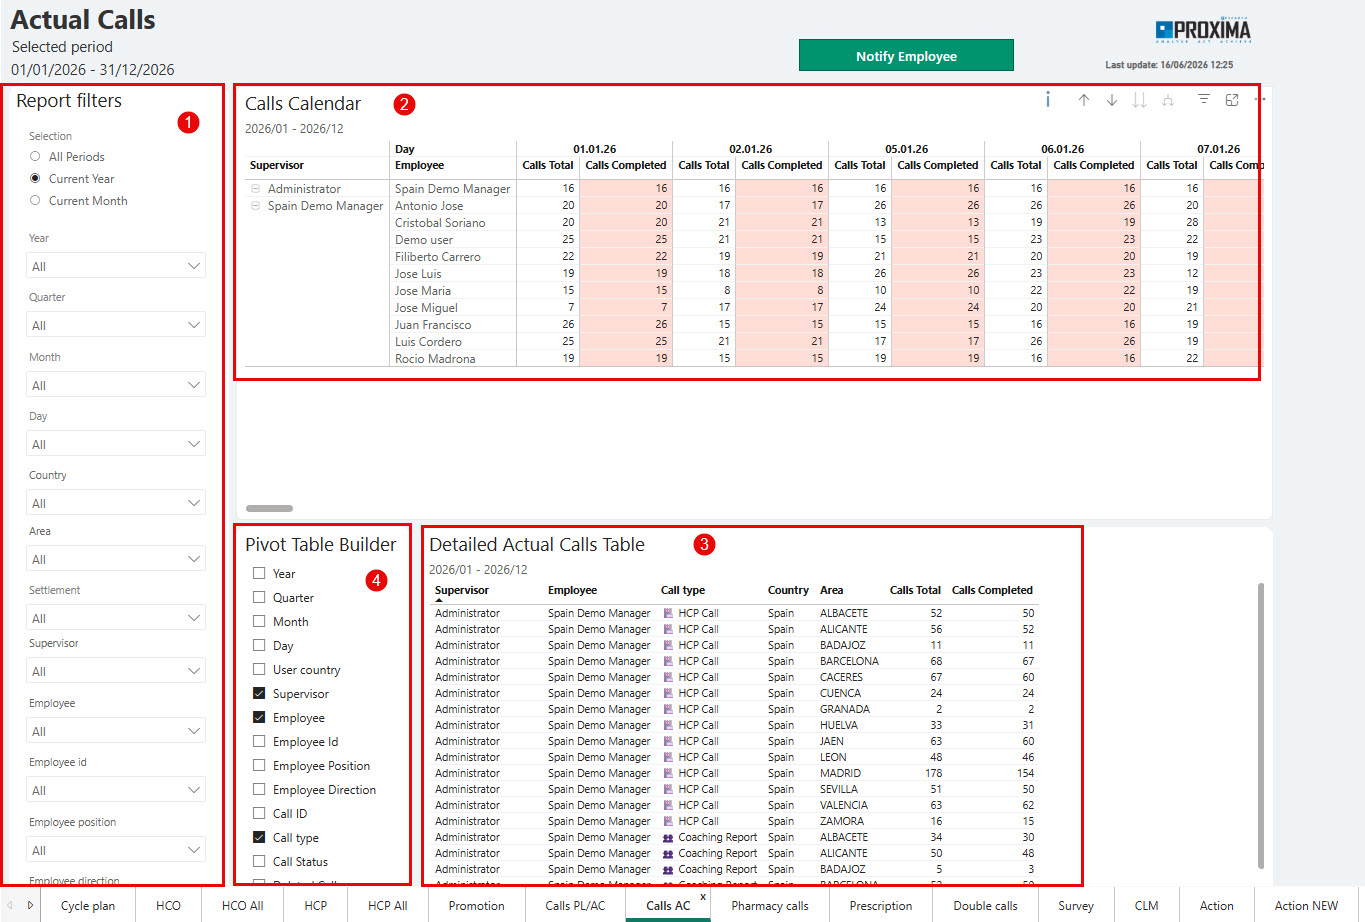This screenshot has width=1365, height=922.
Task: Sort by Call type column header
Action: tap(683, 590)
